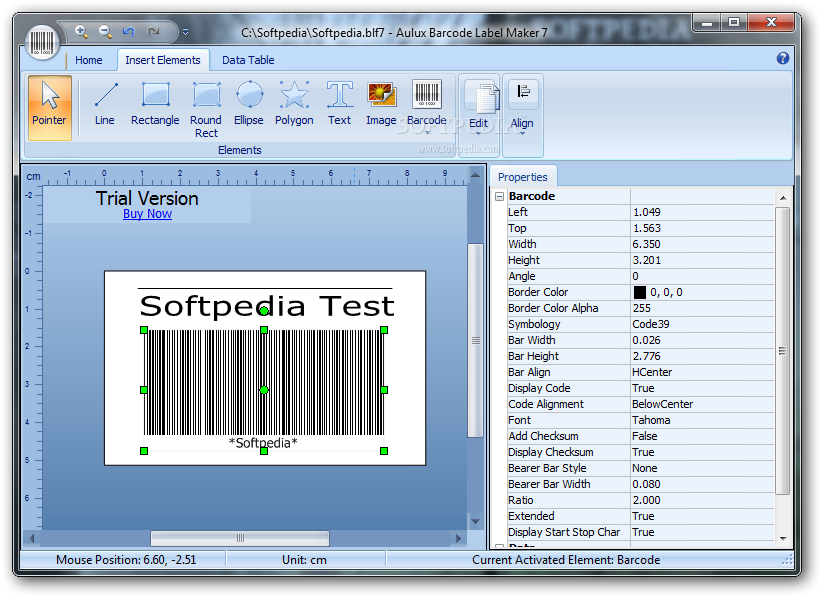The width and height of the screenshot is (822, 597).
Task: Toggle the Display Code True value
Action: (x=702, y=388)
